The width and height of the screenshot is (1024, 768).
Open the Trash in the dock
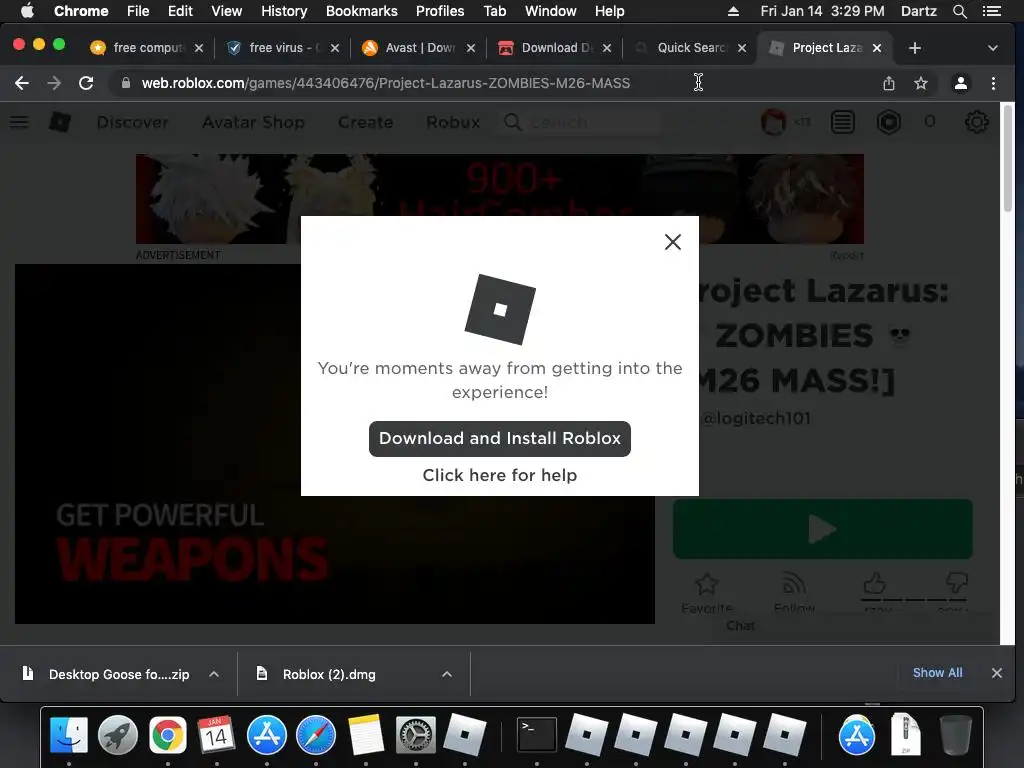pyautogui.click(x=955, y=735)
